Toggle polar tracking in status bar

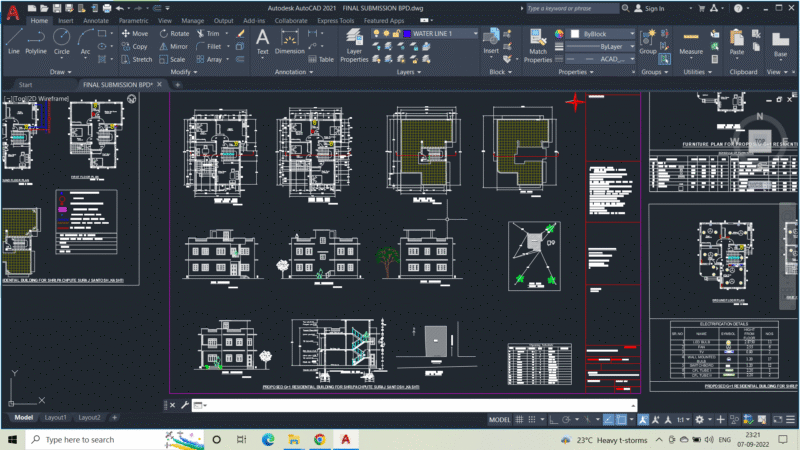(566, 419)
